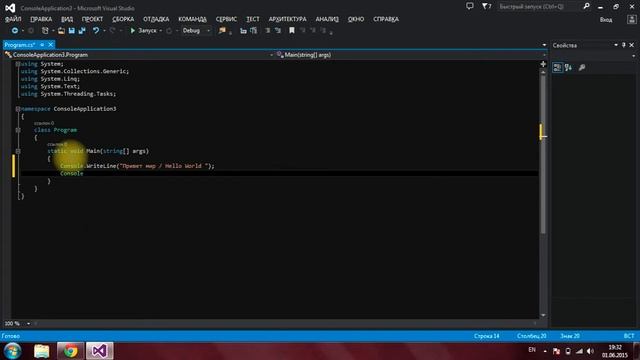Screen dimensions: 640x360
Task: Undo the last edit with the Undo icon
Action: pyautogui.click(x=96, y=31)
